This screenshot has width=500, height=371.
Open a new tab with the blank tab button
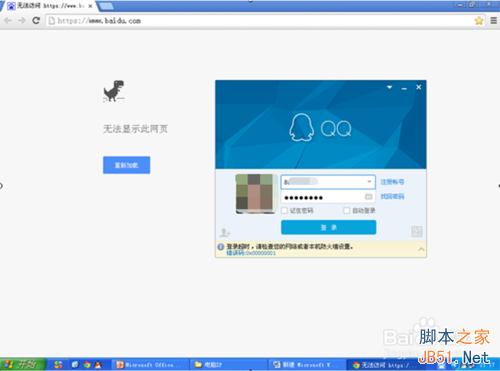click(106, 6)
